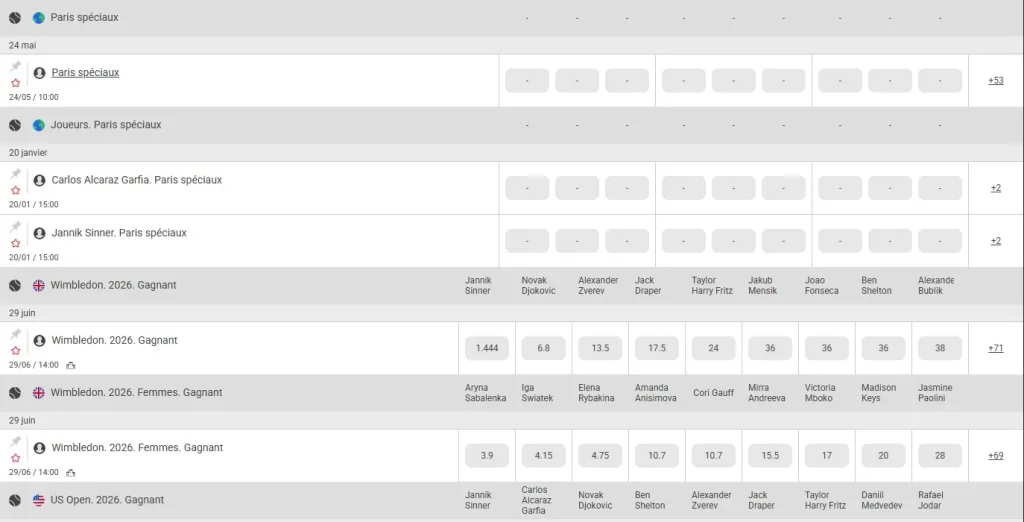Choose Jack Draper odds 17.5
Image resolution: width=1024 pixels, height=522 pixels.
[x=657, y=348]
